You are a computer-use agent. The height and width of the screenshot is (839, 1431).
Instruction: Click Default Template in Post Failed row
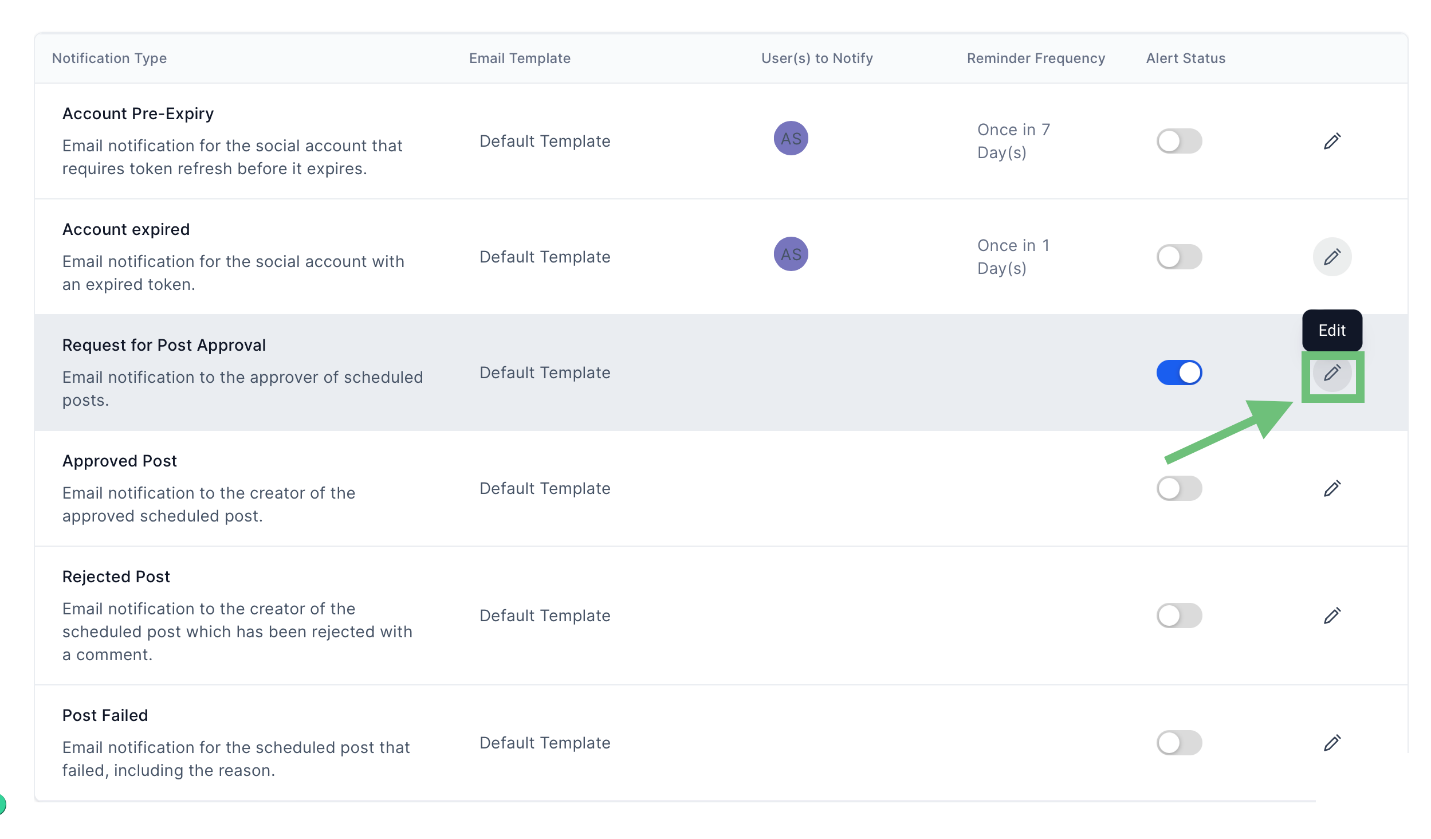[x=545, y=743]
